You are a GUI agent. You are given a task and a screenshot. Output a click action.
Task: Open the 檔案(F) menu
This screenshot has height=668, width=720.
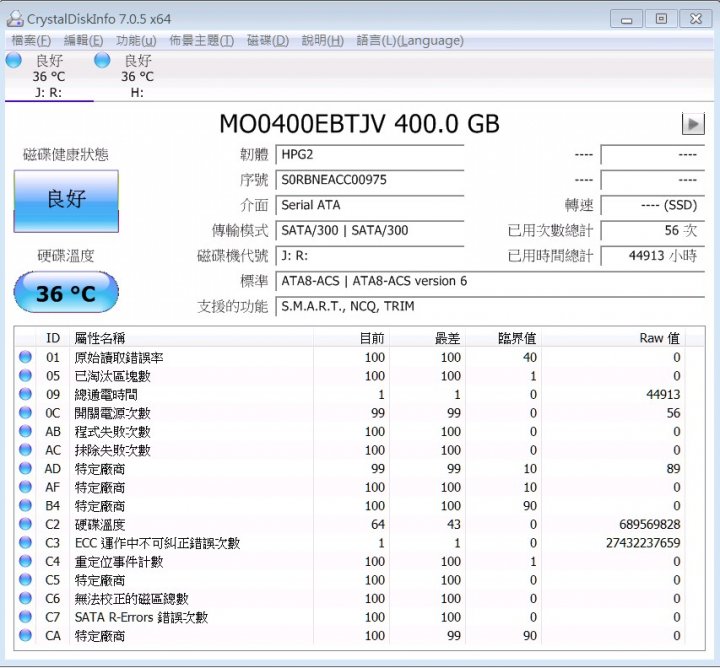[x=31, y=40]
